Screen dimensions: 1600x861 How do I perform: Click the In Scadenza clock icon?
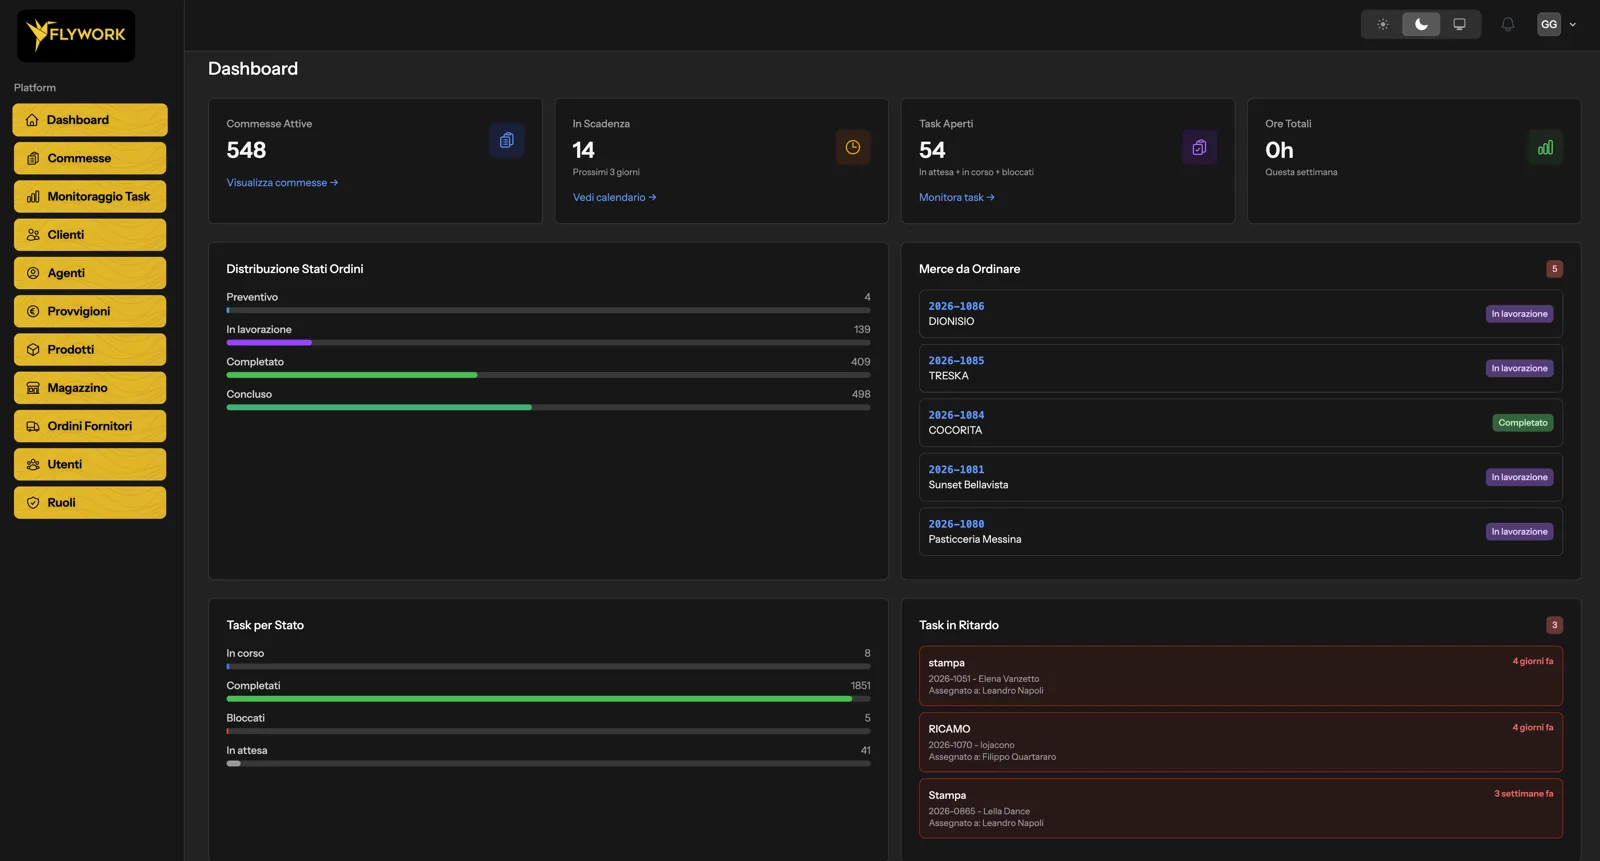(853, 147)
